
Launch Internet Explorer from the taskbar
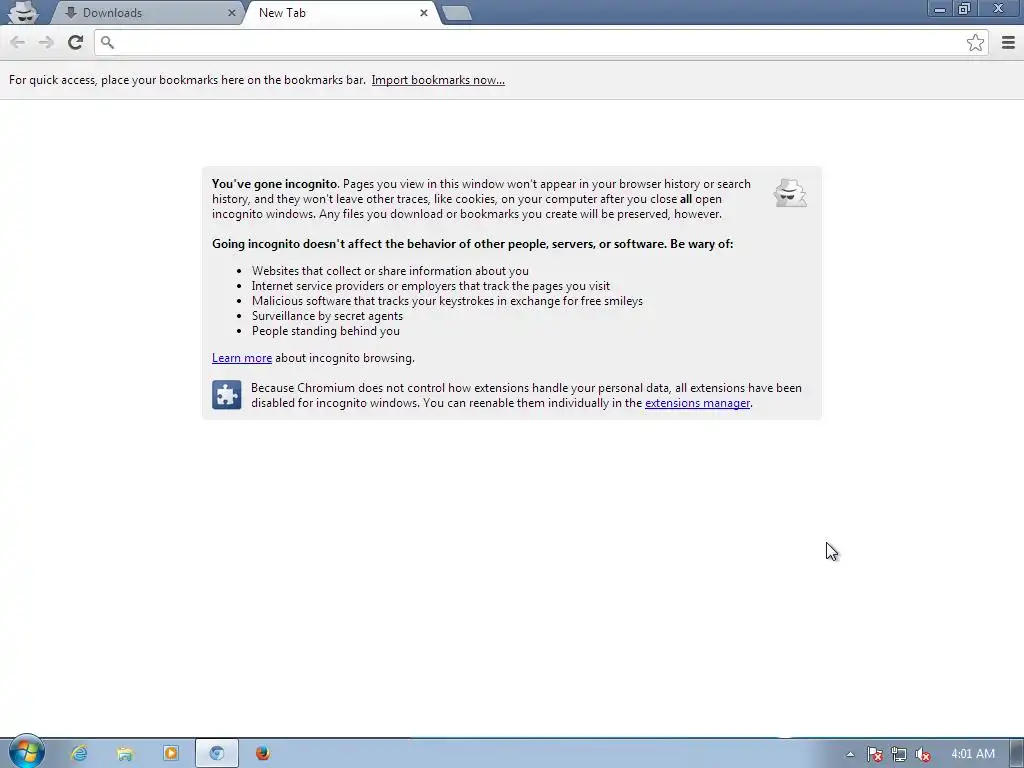coord(79,753)
